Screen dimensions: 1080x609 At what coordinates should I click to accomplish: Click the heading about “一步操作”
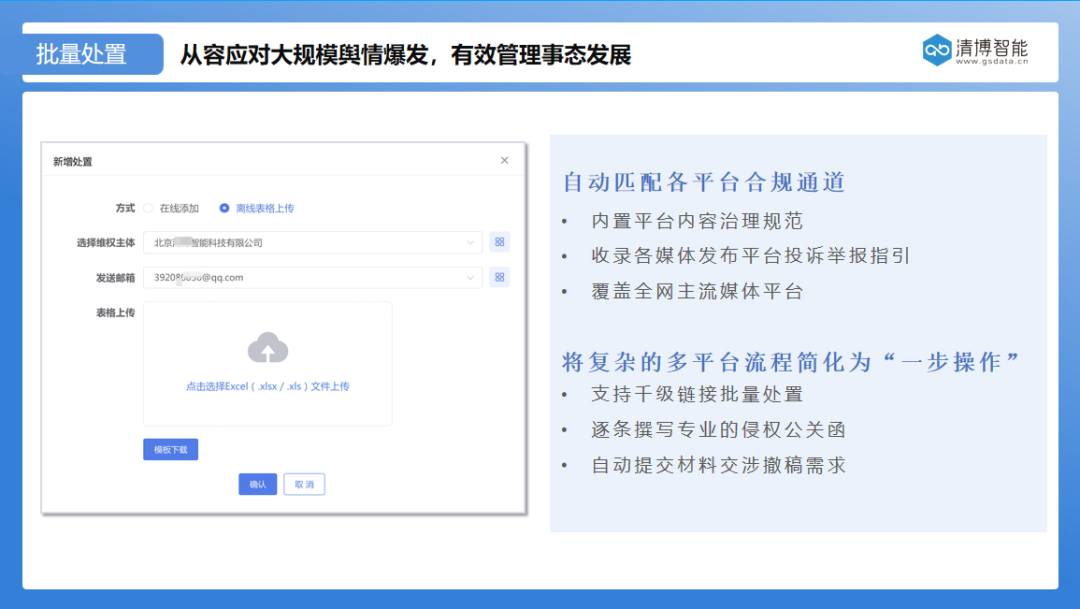[791, 362]
